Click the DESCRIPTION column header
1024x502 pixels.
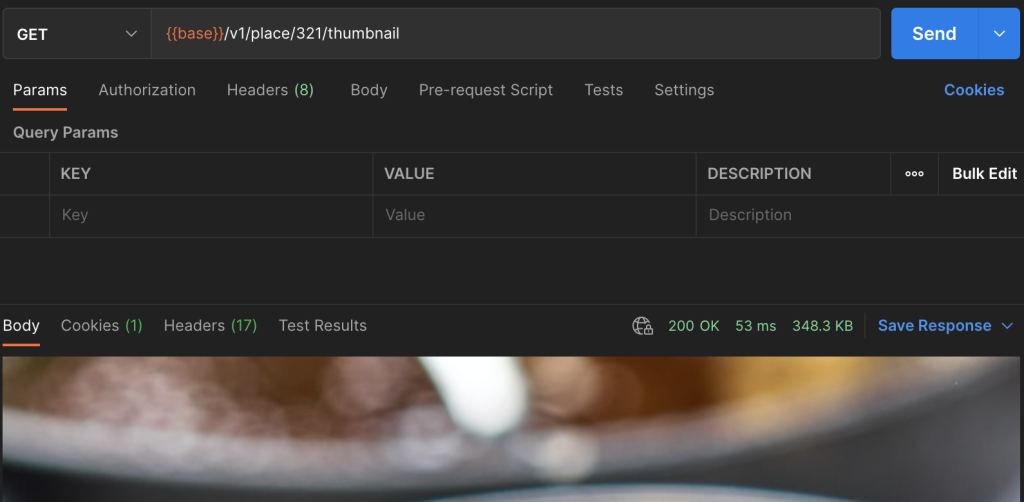point(759,174)
